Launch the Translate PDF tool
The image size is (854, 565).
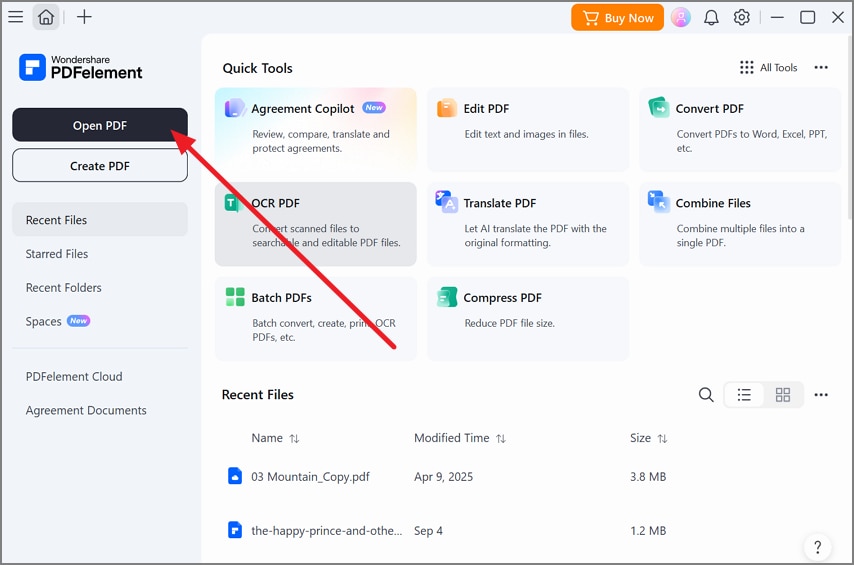point(528,224)
